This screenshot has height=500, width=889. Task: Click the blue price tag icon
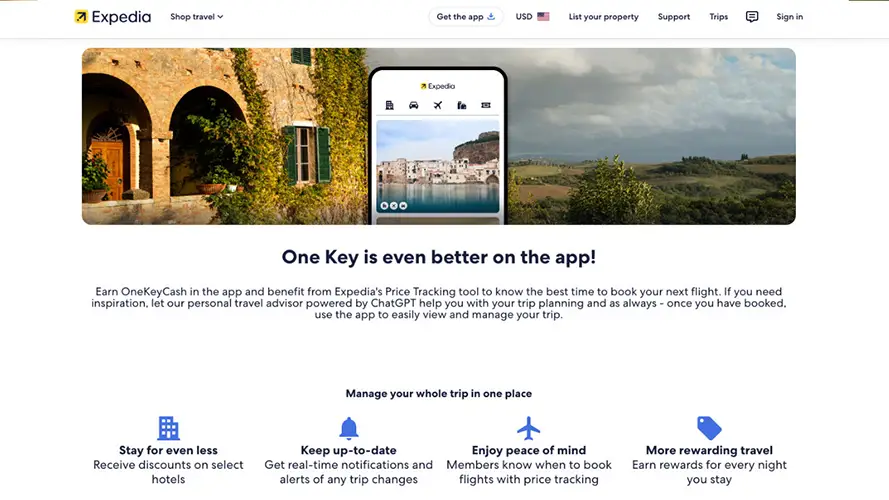pos(709,428)
